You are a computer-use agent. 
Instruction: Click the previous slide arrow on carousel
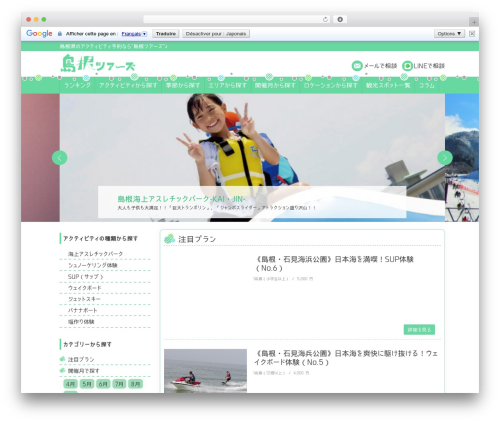60,158
